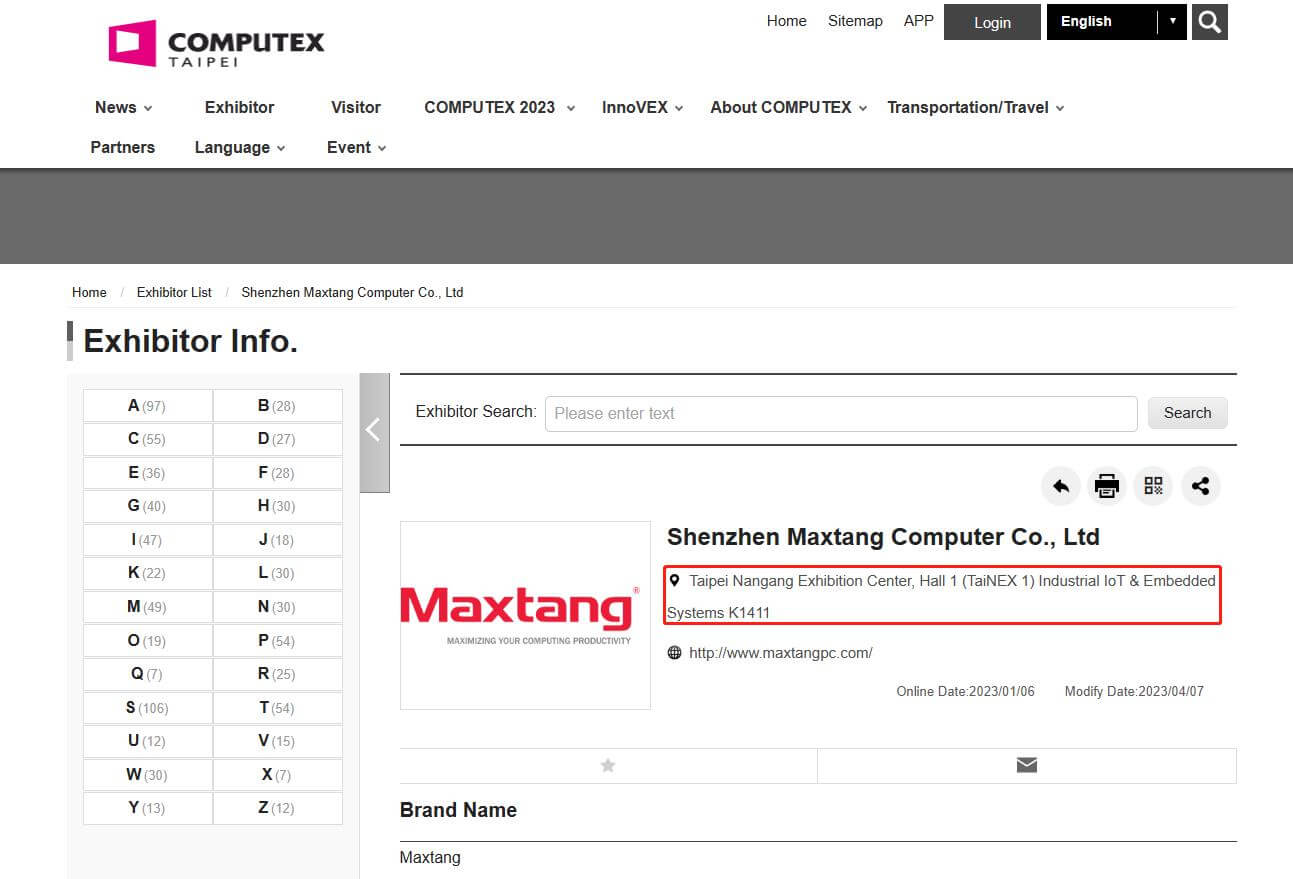Click the COMPUTEX Taipei logo

217,44
